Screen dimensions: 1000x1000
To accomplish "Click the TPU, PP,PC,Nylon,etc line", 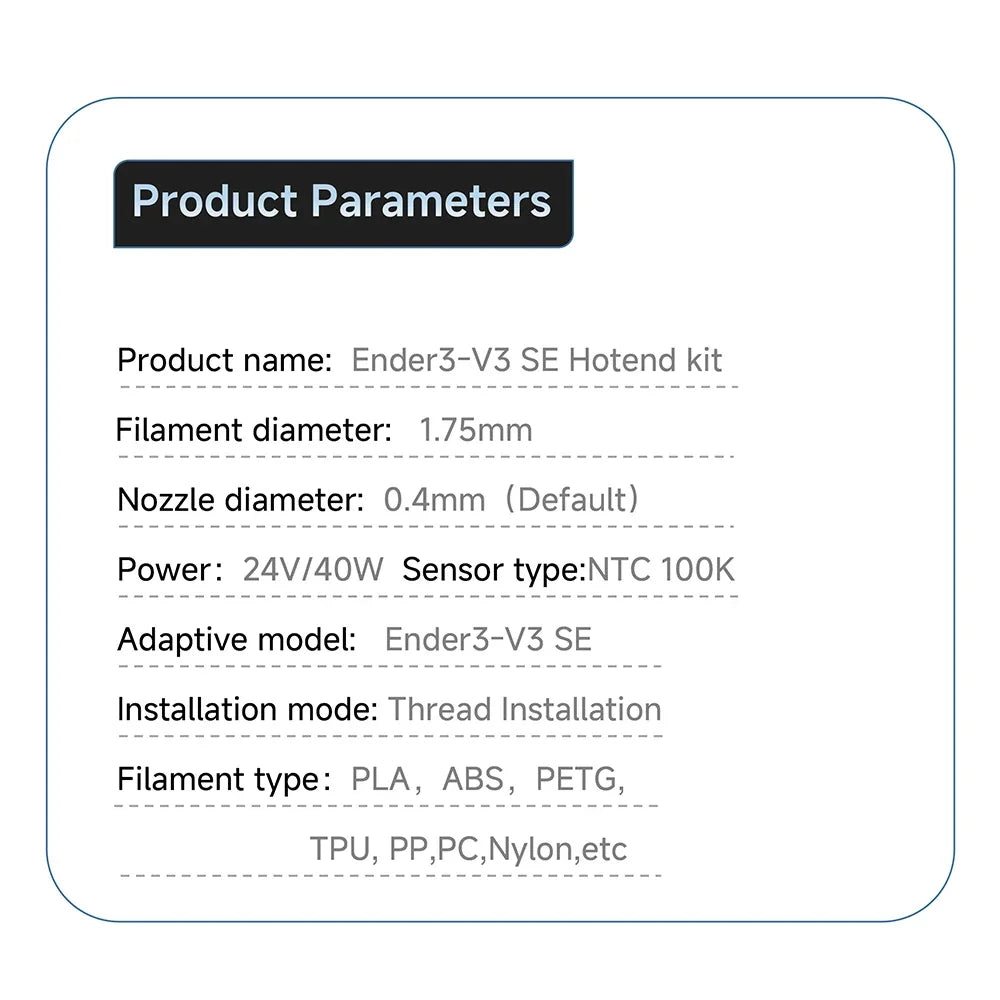I will pos(468,849).
